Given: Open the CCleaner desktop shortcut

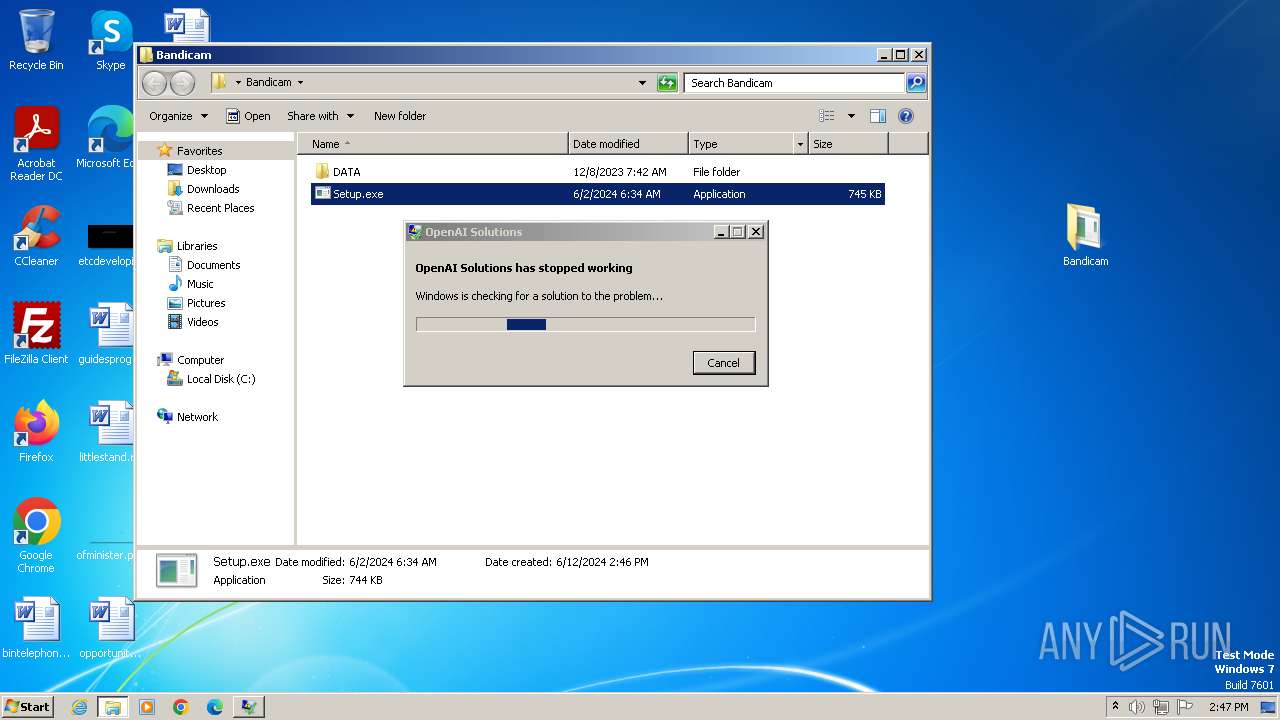Looking at the screenshot, I should pos(36,236).
